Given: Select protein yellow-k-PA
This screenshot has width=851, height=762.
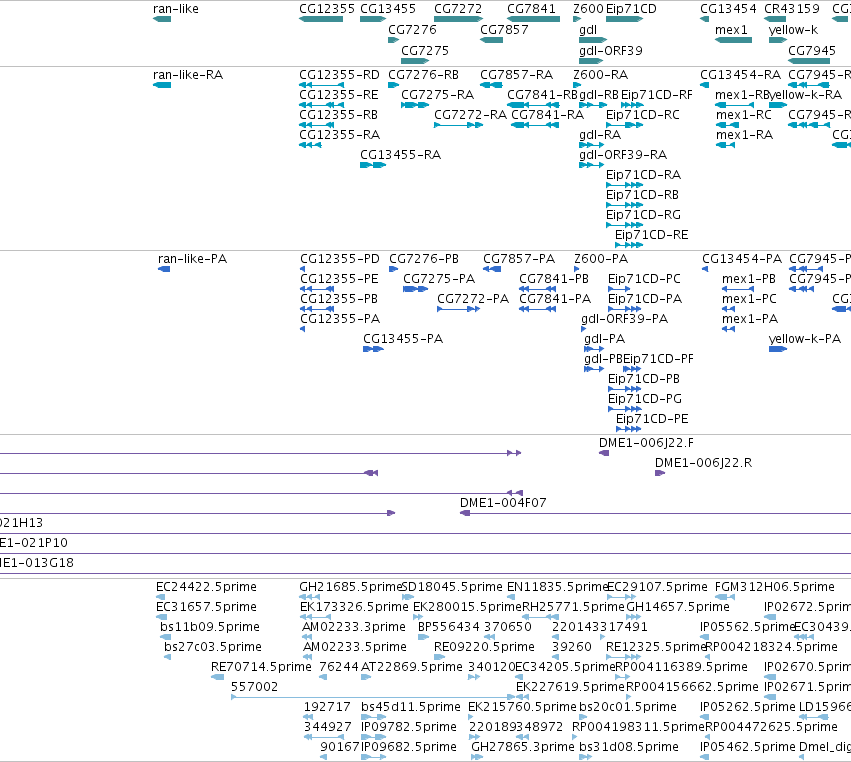Looking at the screenshot, I should coord(805,339).
